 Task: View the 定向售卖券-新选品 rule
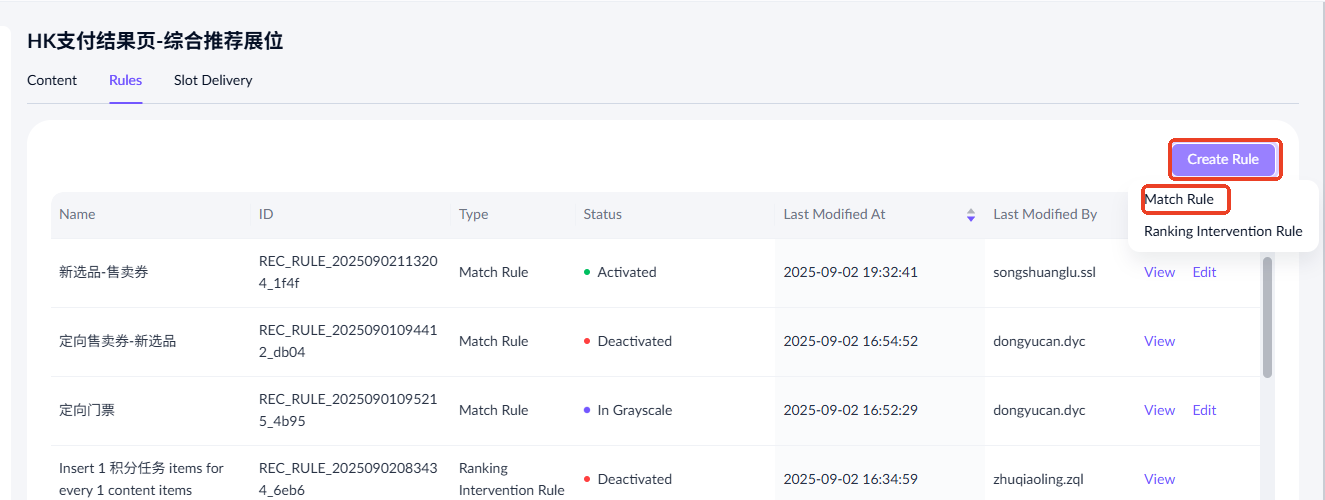(x=1159, y=341)
